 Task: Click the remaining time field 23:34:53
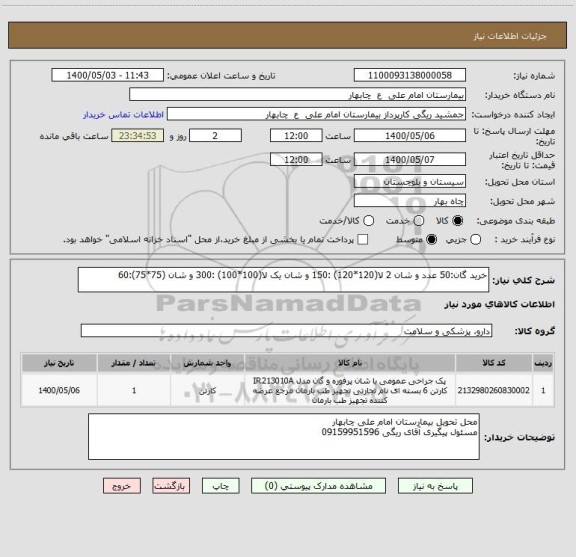point(138,136)
